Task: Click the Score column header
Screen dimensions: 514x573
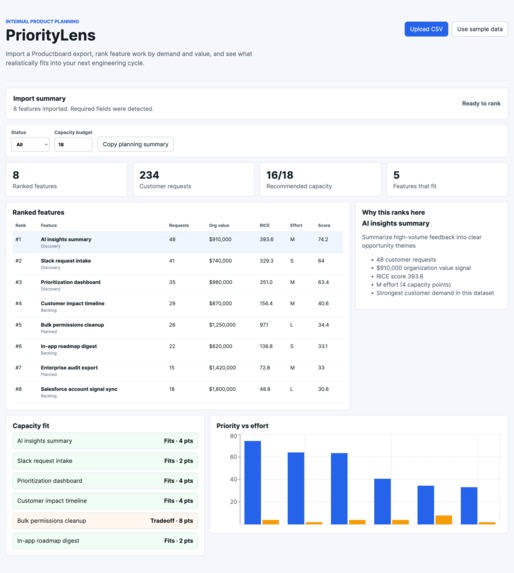Action: pos(324,225)
